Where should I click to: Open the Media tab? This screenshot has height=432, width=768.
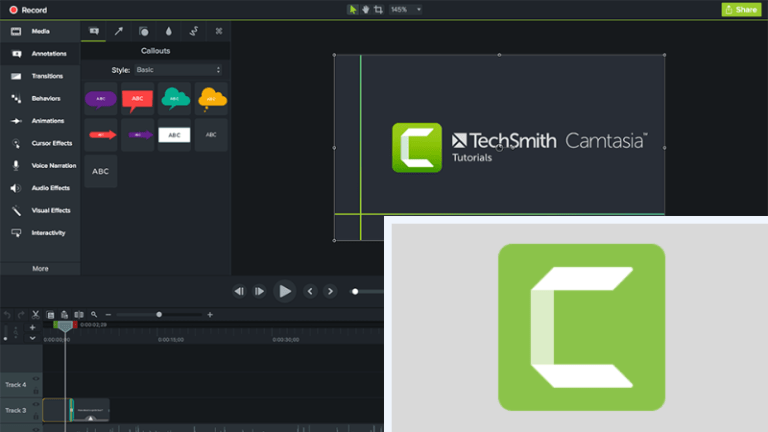click(x=40, y=31)
